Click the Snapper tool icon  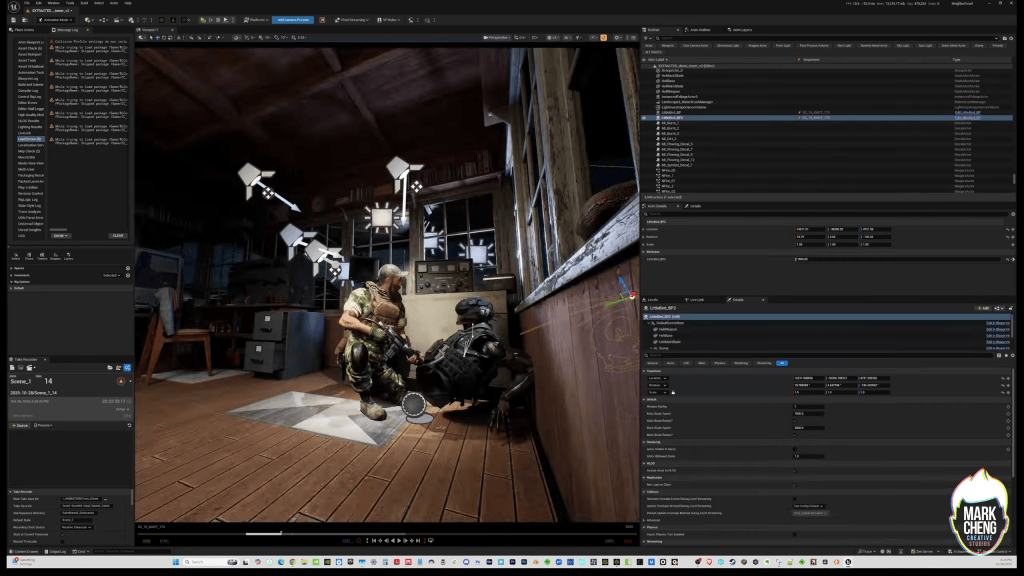click(56, 256)
